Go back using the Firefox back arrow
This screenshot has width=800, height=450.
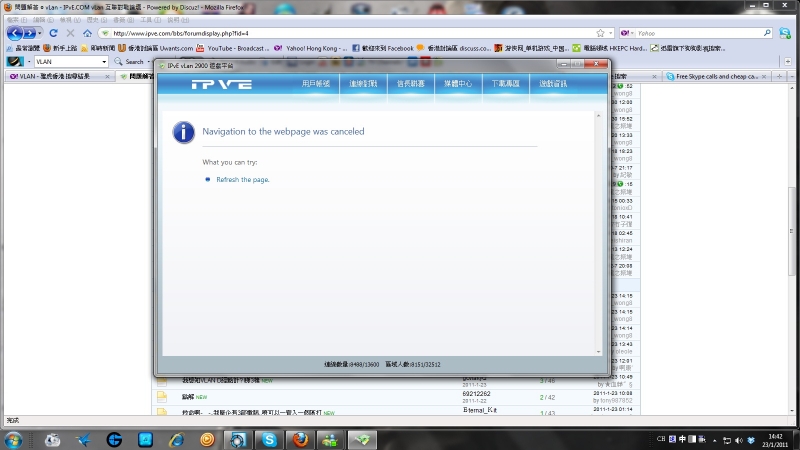14,33
